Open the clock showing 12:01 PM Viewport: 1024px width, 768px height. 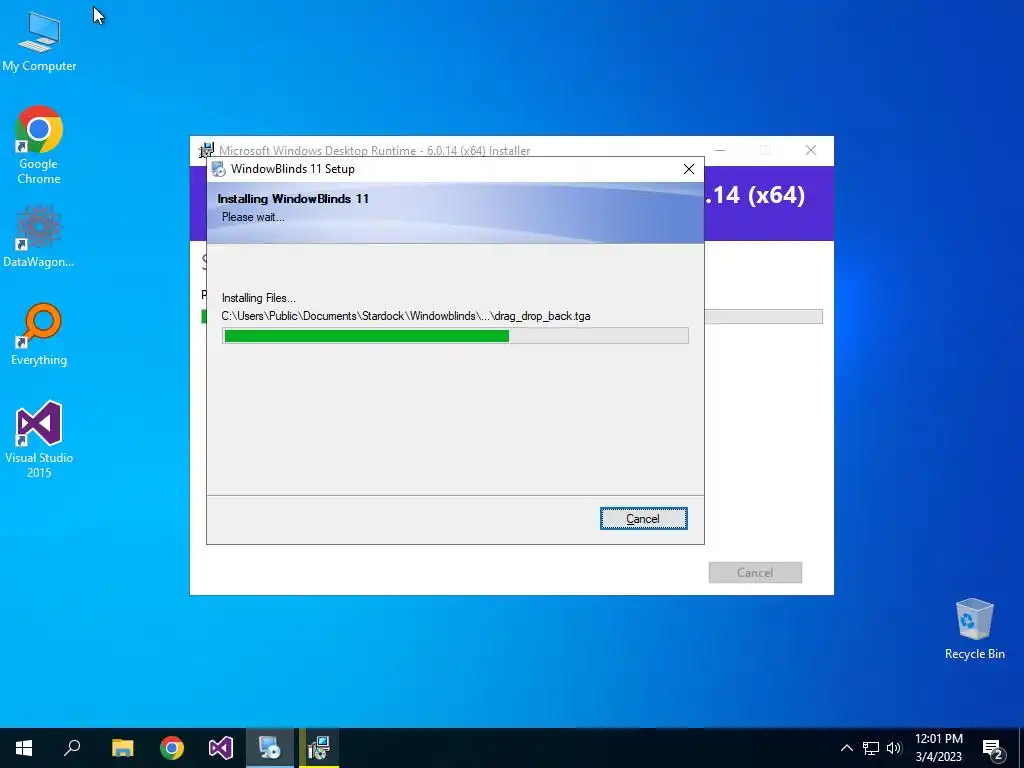click(x=938, y=748)
